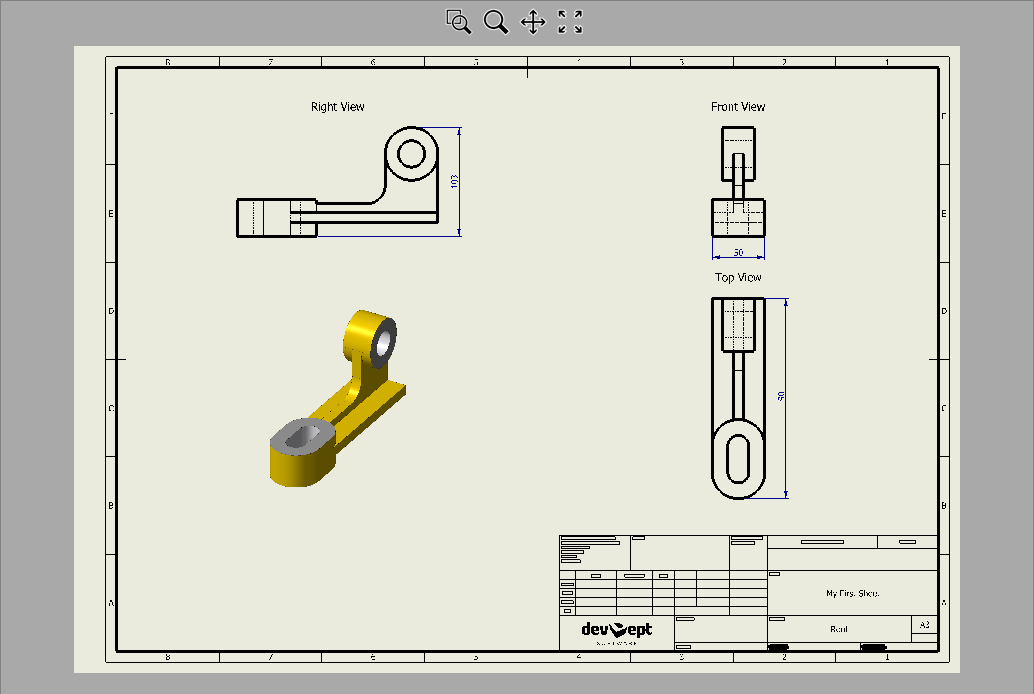Click the magnifier-with-rectangle toolbar icon
Screen dimensions: 1034x694
pos(457,22)
